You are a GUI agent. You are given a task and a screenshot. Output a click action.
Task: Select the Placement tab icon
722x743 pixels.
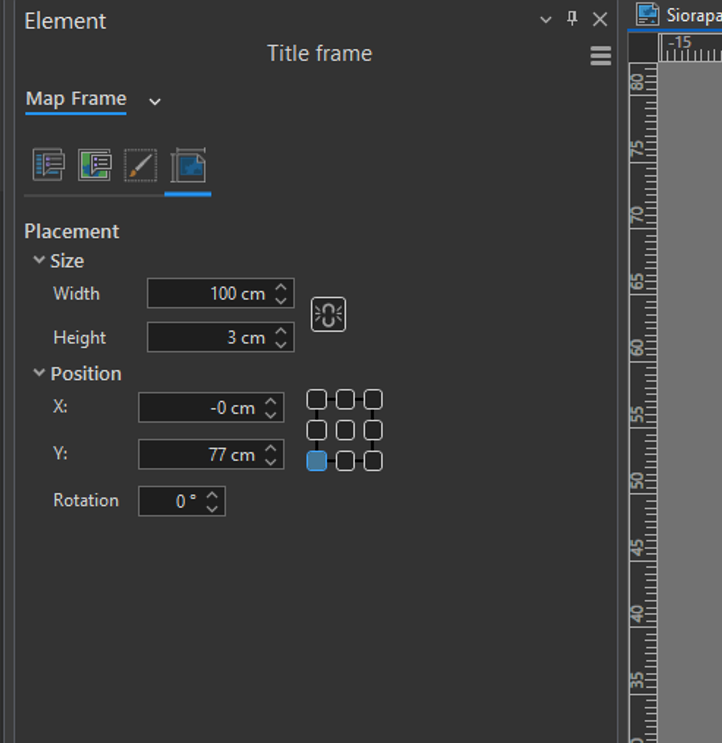coord(187,165)
